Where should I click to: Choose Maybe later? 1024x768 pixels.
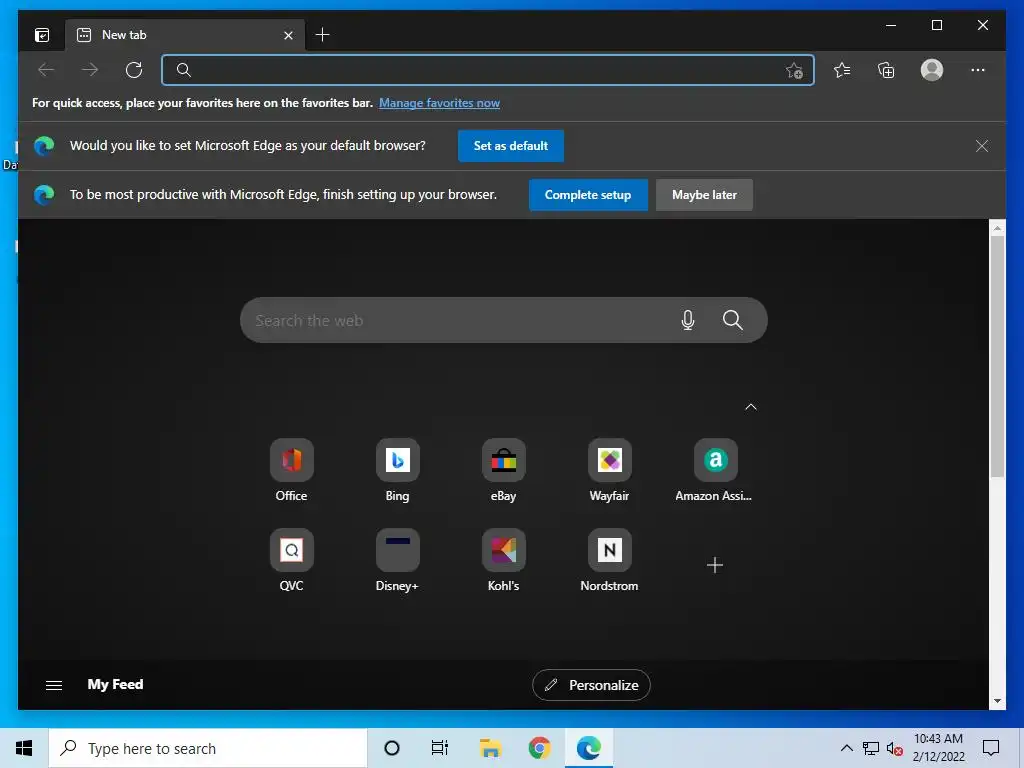pyautogui.click(x=704, y=195)
